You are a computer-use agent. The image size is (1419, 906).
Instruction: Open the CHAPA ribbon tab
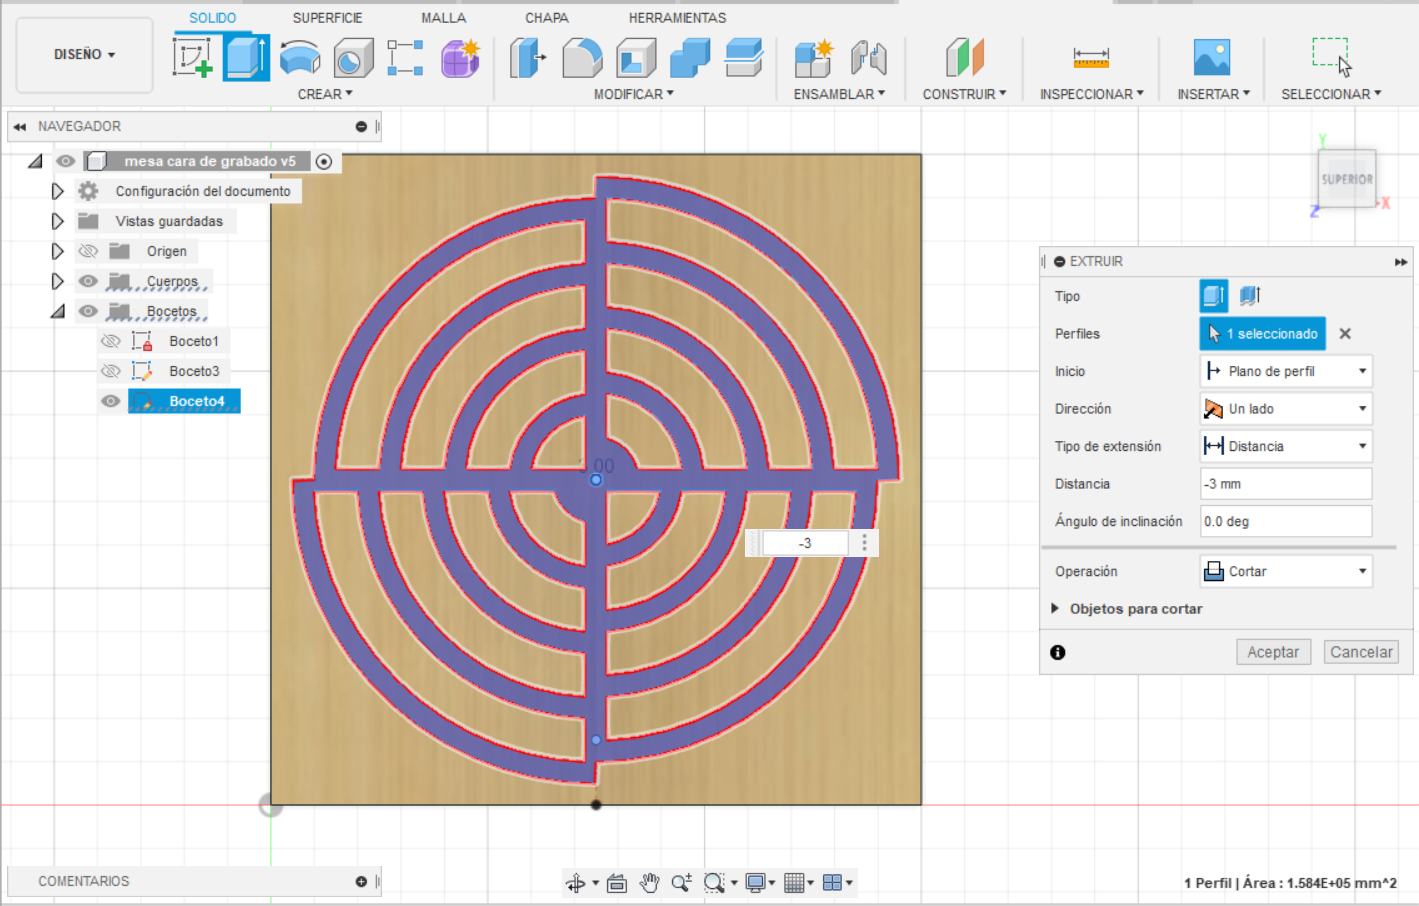coord(545,17)
